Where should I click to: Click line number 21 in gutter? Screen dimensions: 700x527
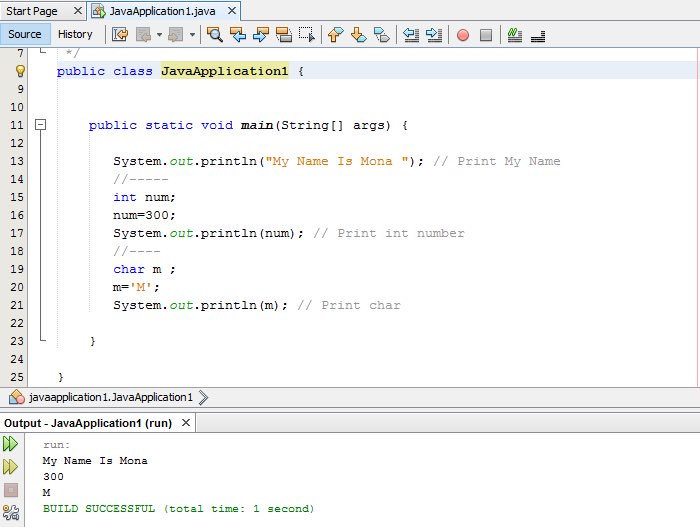[x=17, y=305]
